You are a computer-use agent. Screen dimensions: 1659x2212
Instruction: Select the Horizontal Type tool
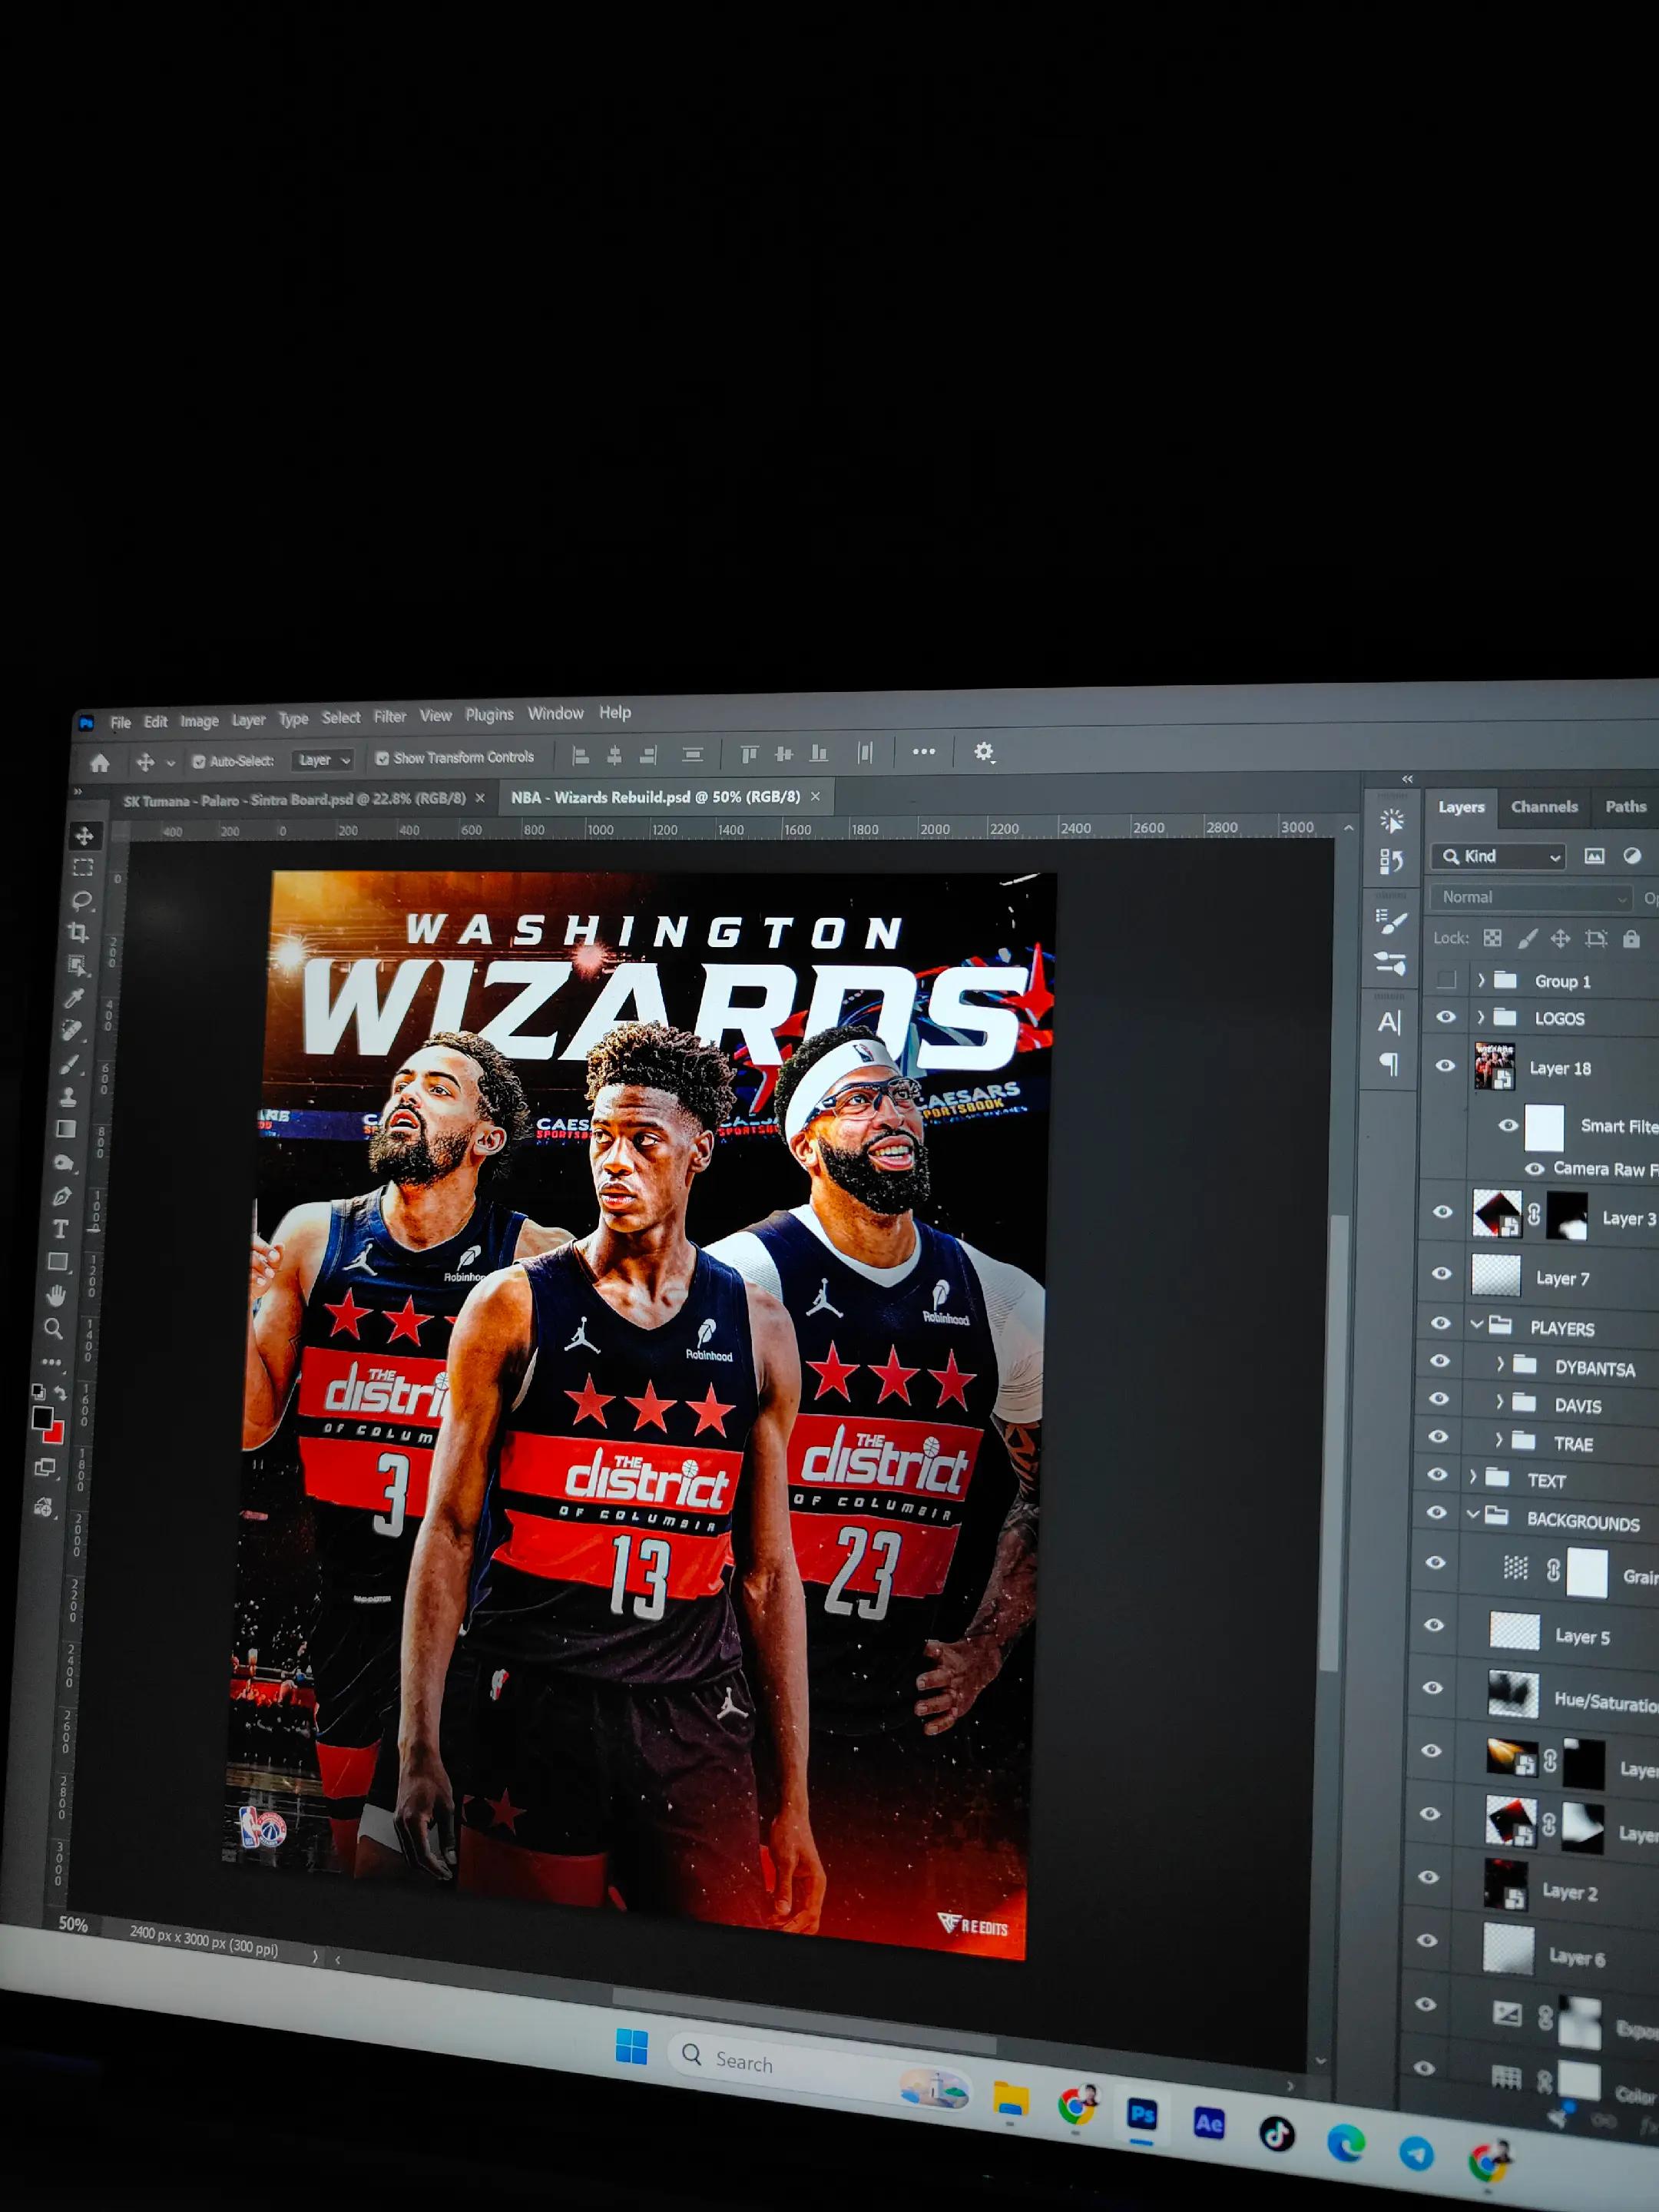(x=60, y=1229)
